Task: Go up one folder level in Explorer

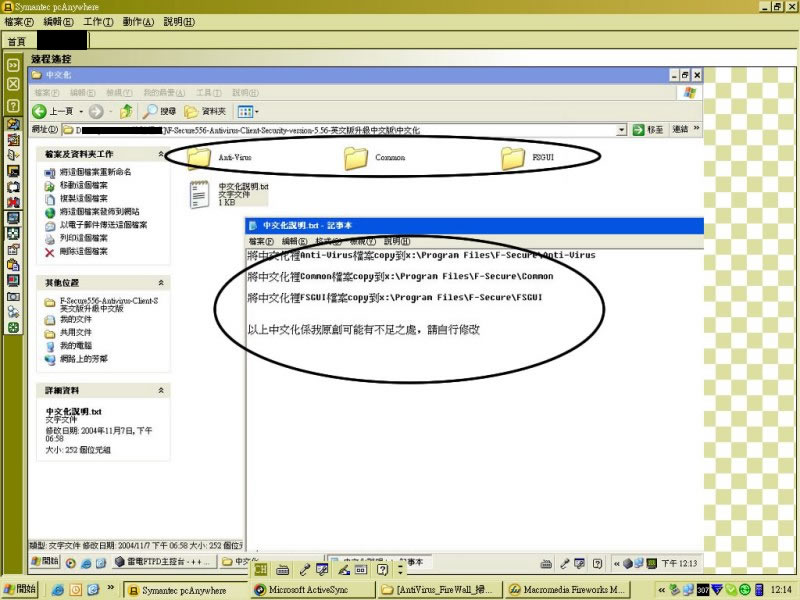Action: click(x=126, y=111)
